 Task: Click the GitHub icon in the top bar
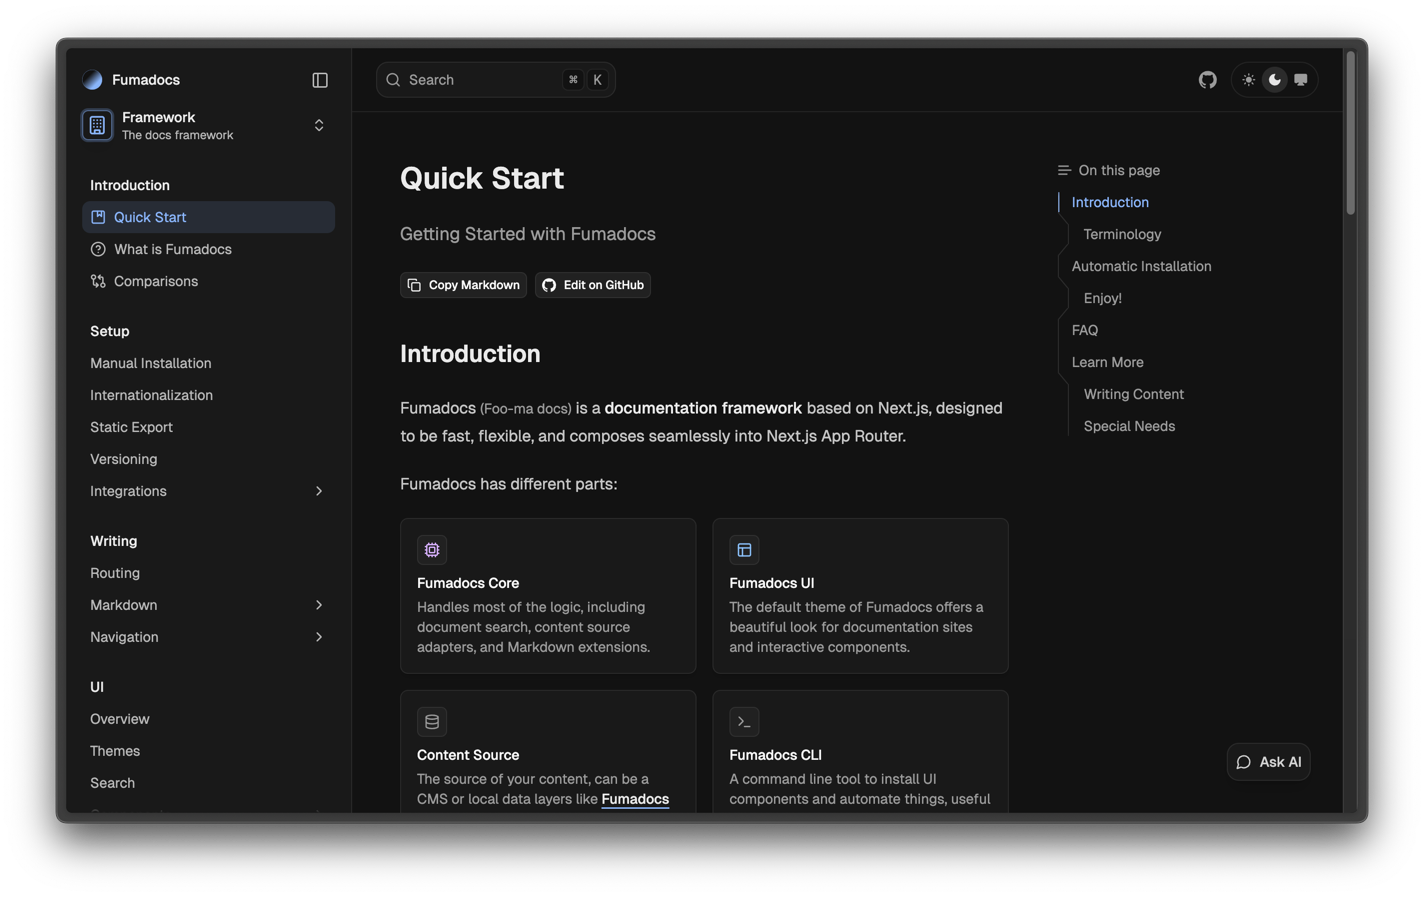(x=1207, y=80)
